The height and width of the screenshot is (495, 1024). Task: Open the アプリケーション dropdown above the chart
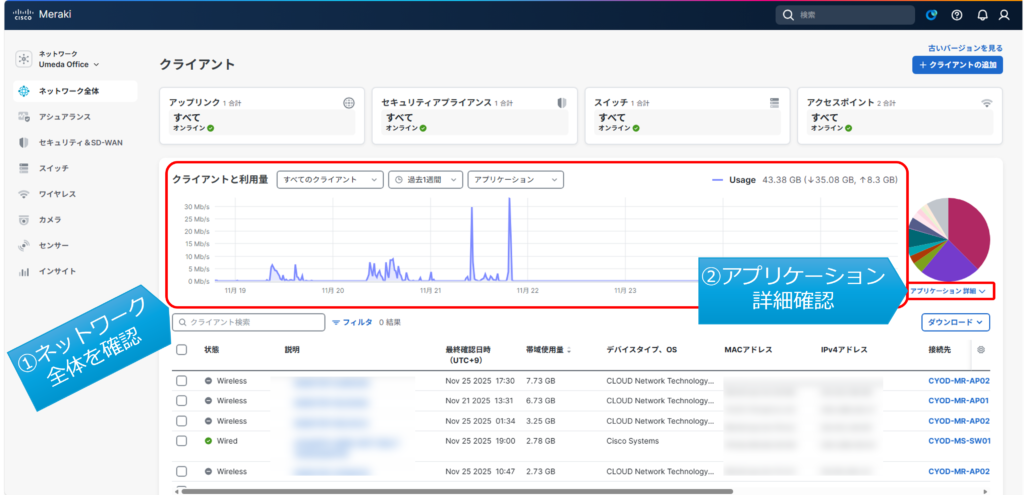pos(516,180)
